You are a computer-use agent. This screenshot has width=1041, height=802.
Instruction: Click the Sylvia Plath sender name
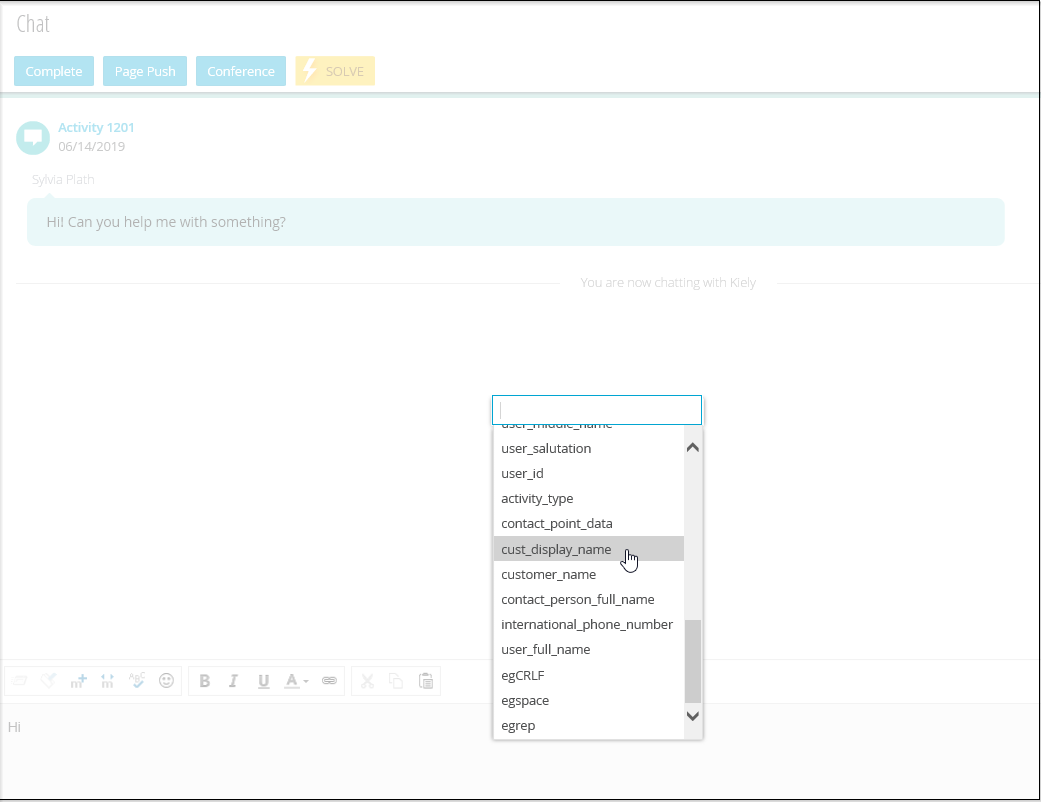click(x=63, y=179)
